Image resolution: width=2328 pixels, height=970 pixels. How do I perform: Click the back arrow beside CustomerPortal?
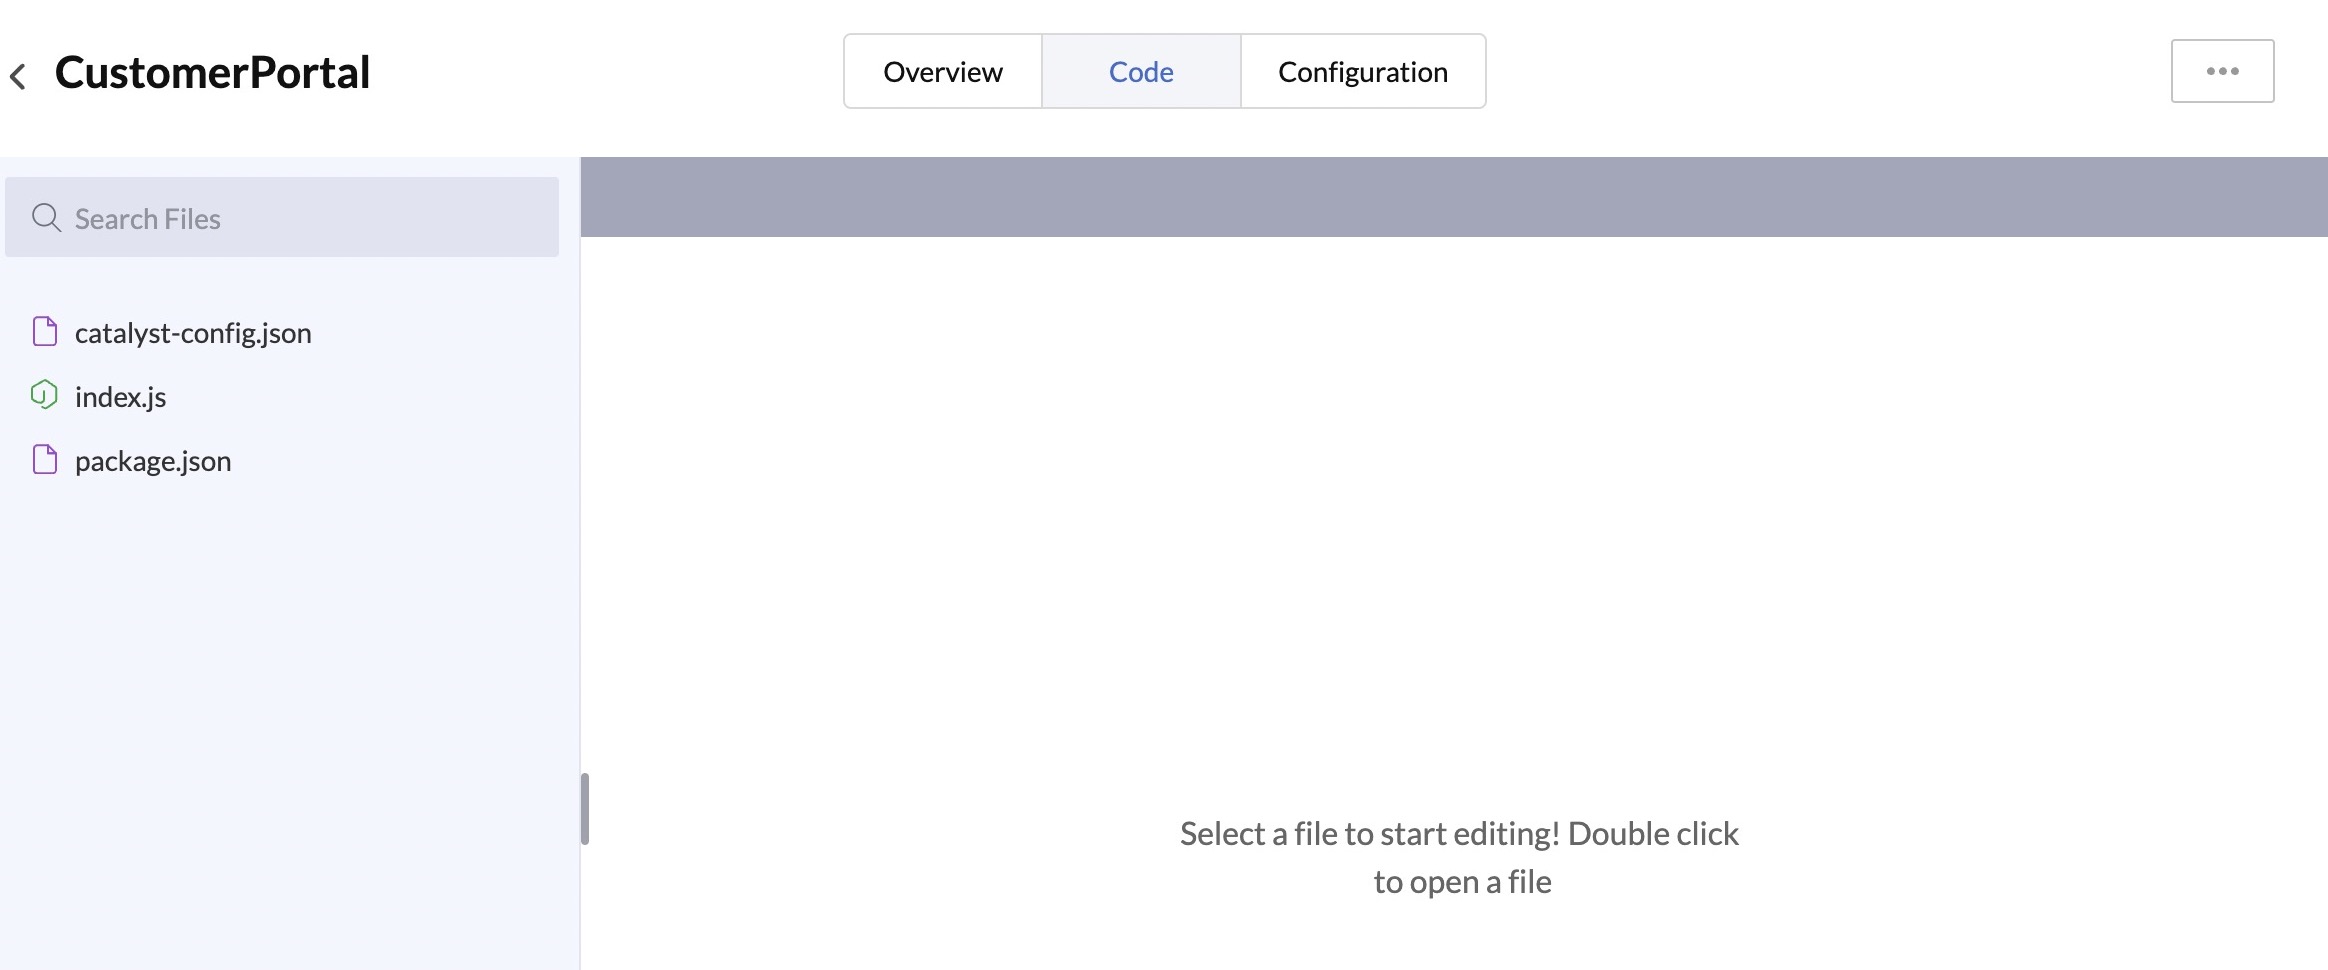pos(19,75)
